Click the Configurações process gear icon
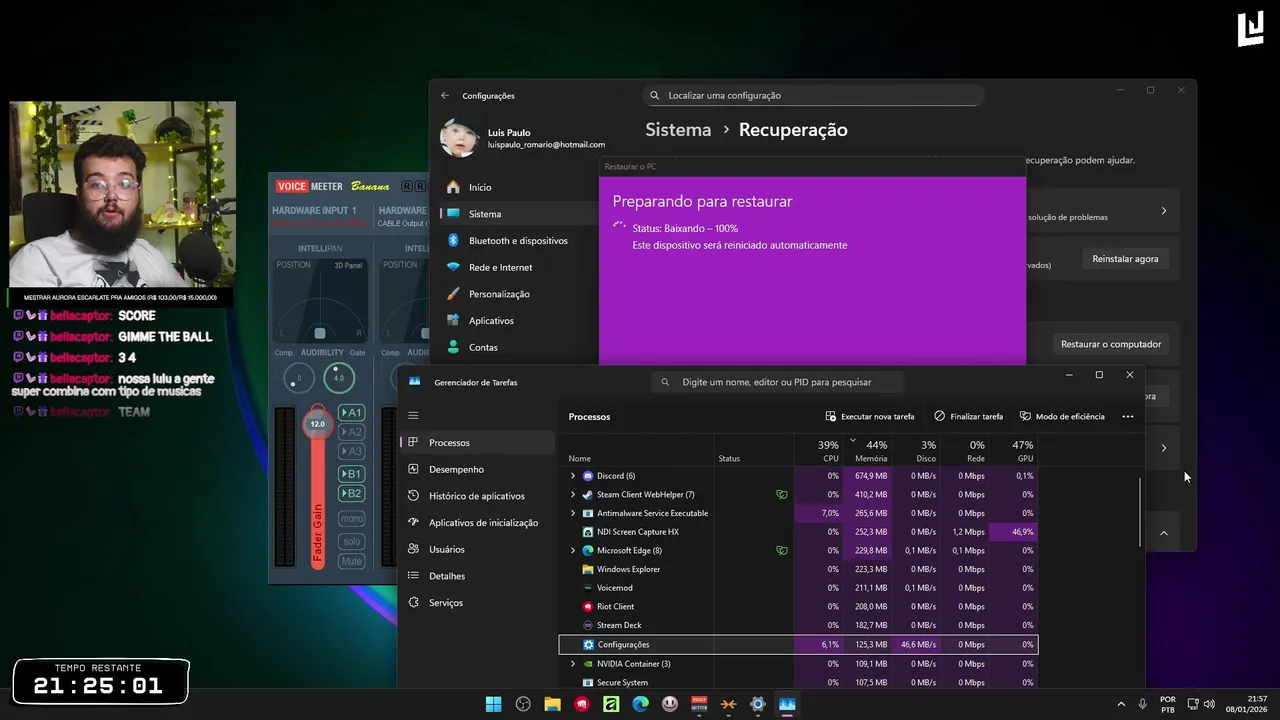The width and height of the screenshot is (1280, 720). [x=588, y=644]
